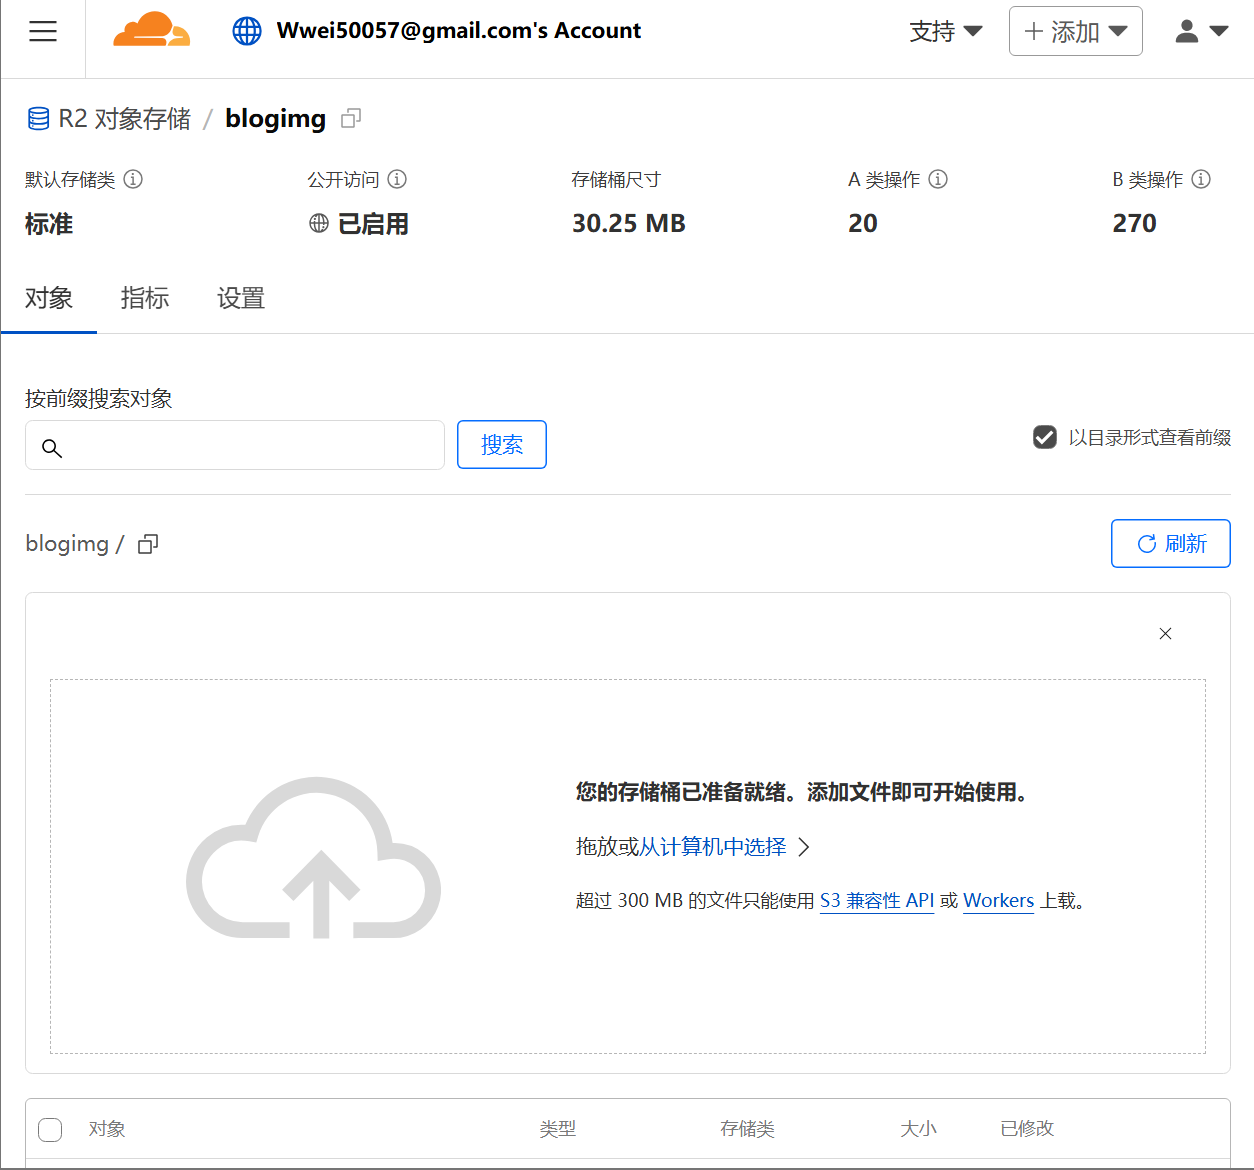Switch to the 设置 tab

pos(241,298)
